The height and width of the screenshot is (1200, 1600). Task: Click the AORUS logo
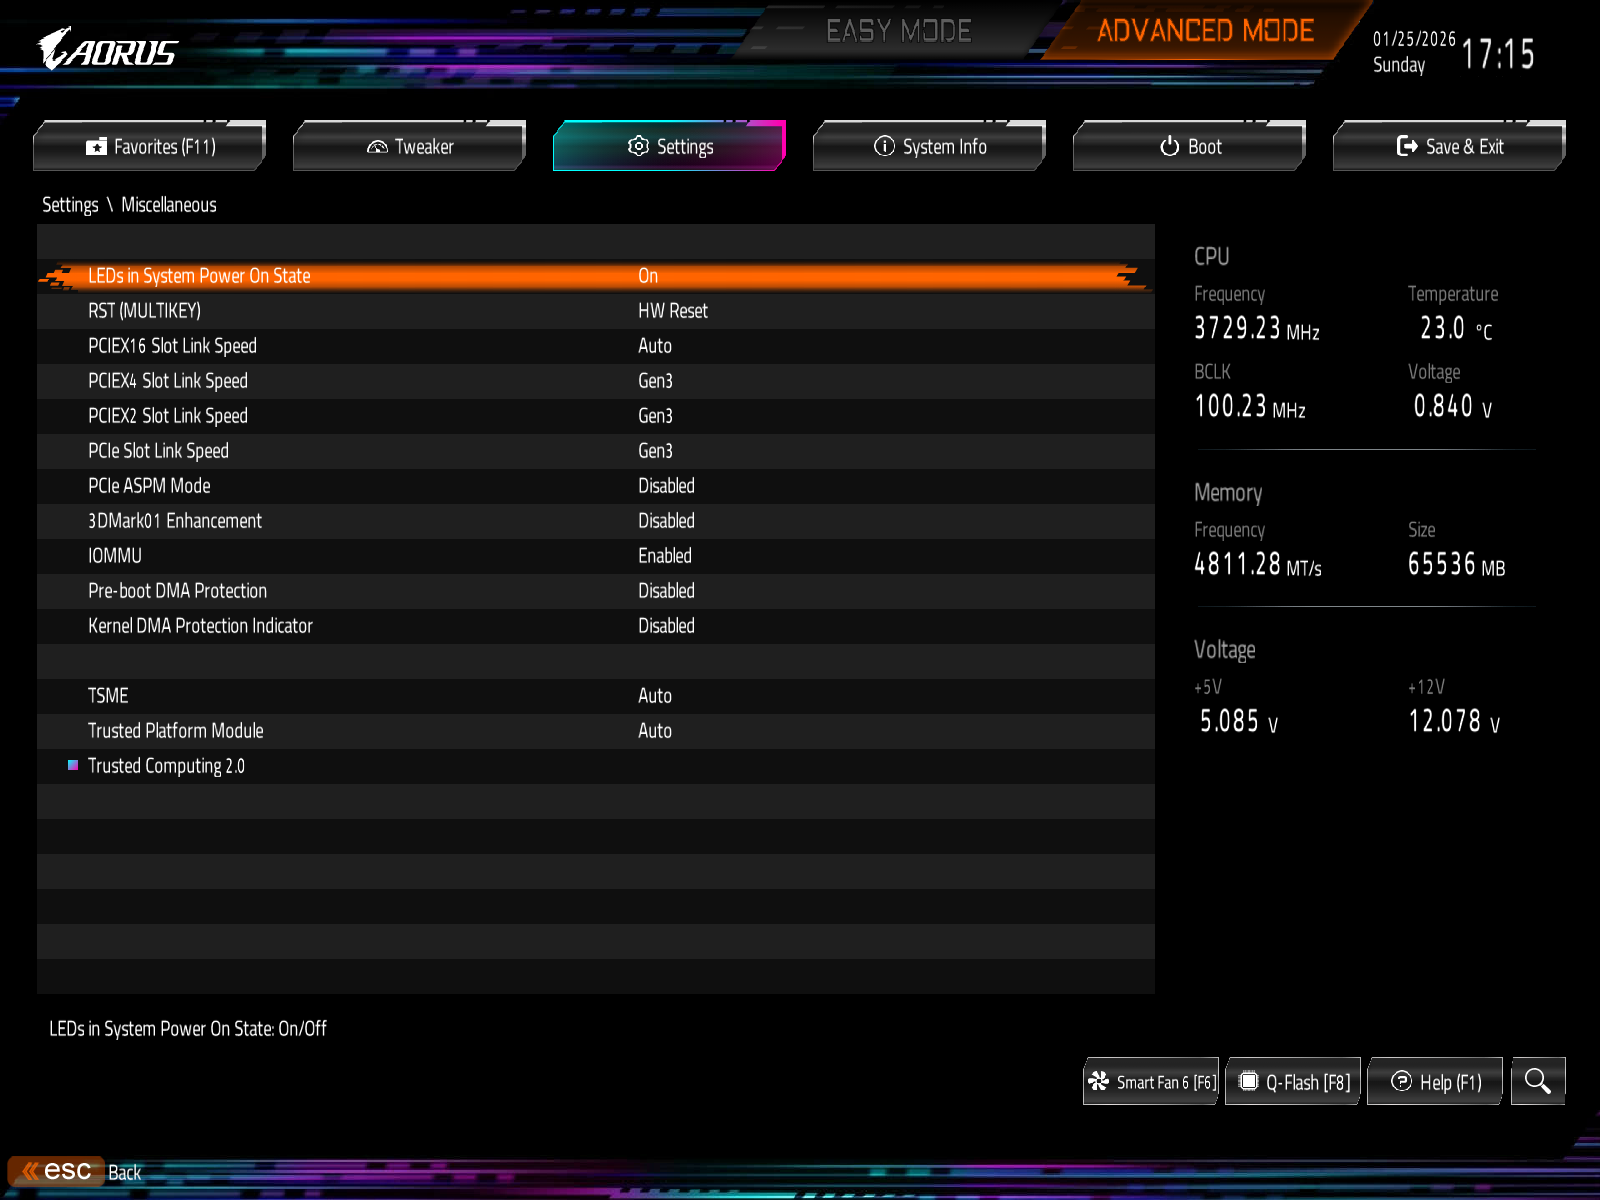[108, 50]
